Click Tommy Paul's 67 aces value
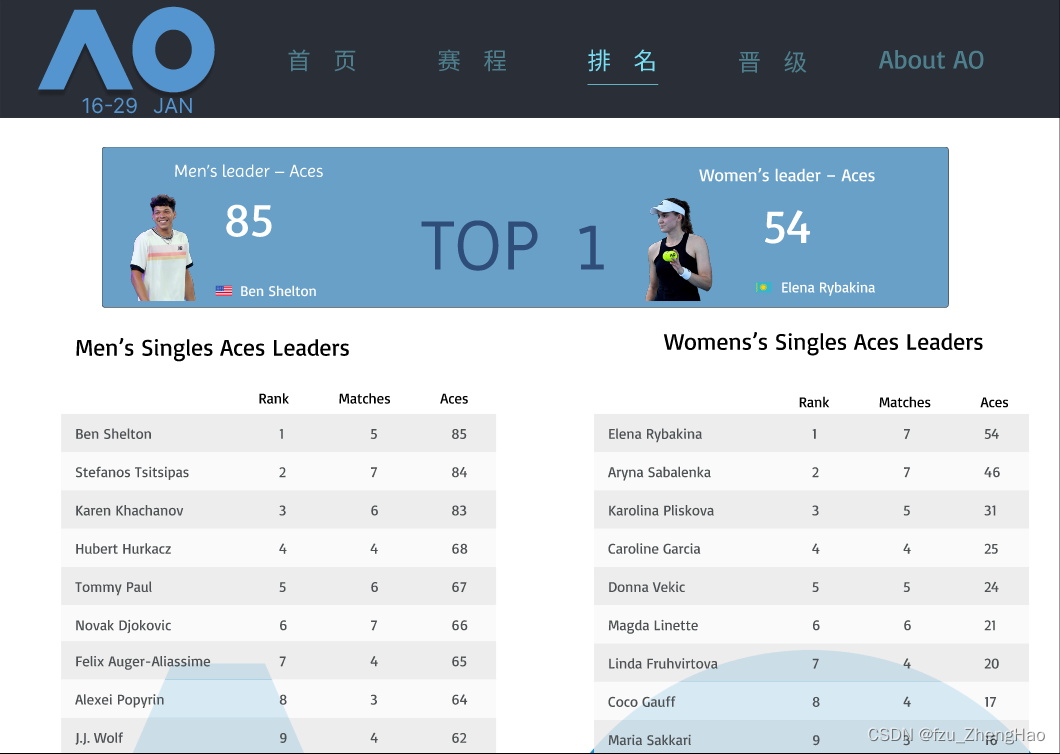This screenshot has width=1060, height=754. pos(459,587)
